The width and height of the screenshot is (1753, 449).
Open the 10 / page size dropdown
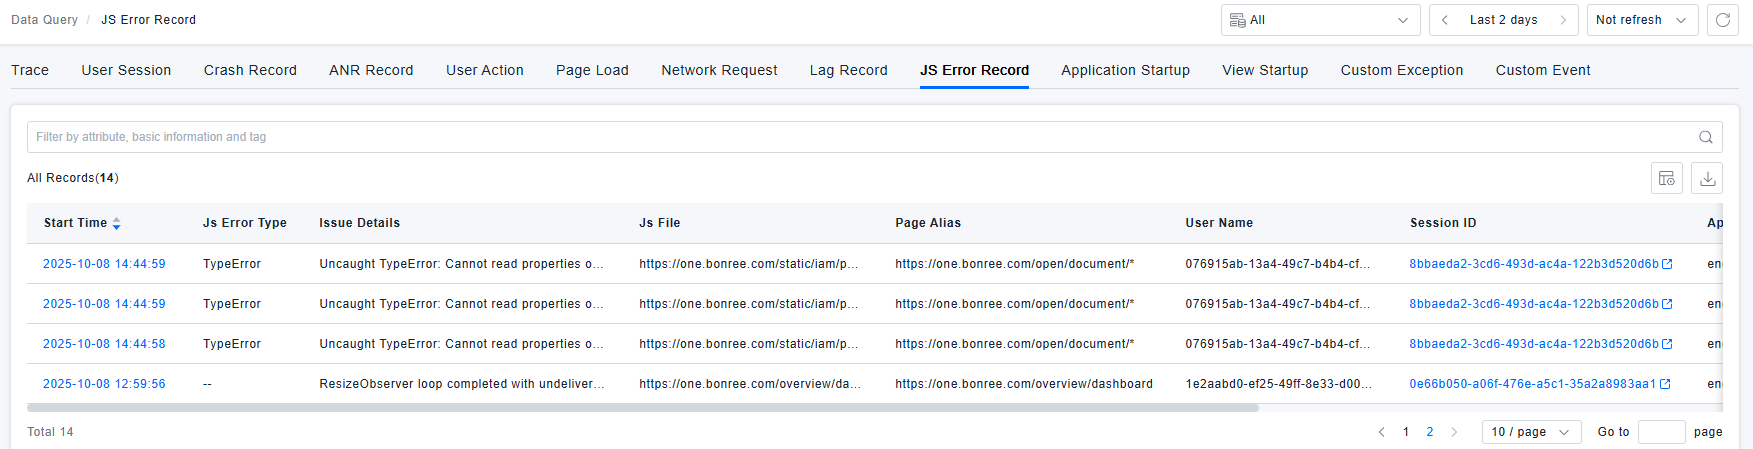coord(1530,432)
